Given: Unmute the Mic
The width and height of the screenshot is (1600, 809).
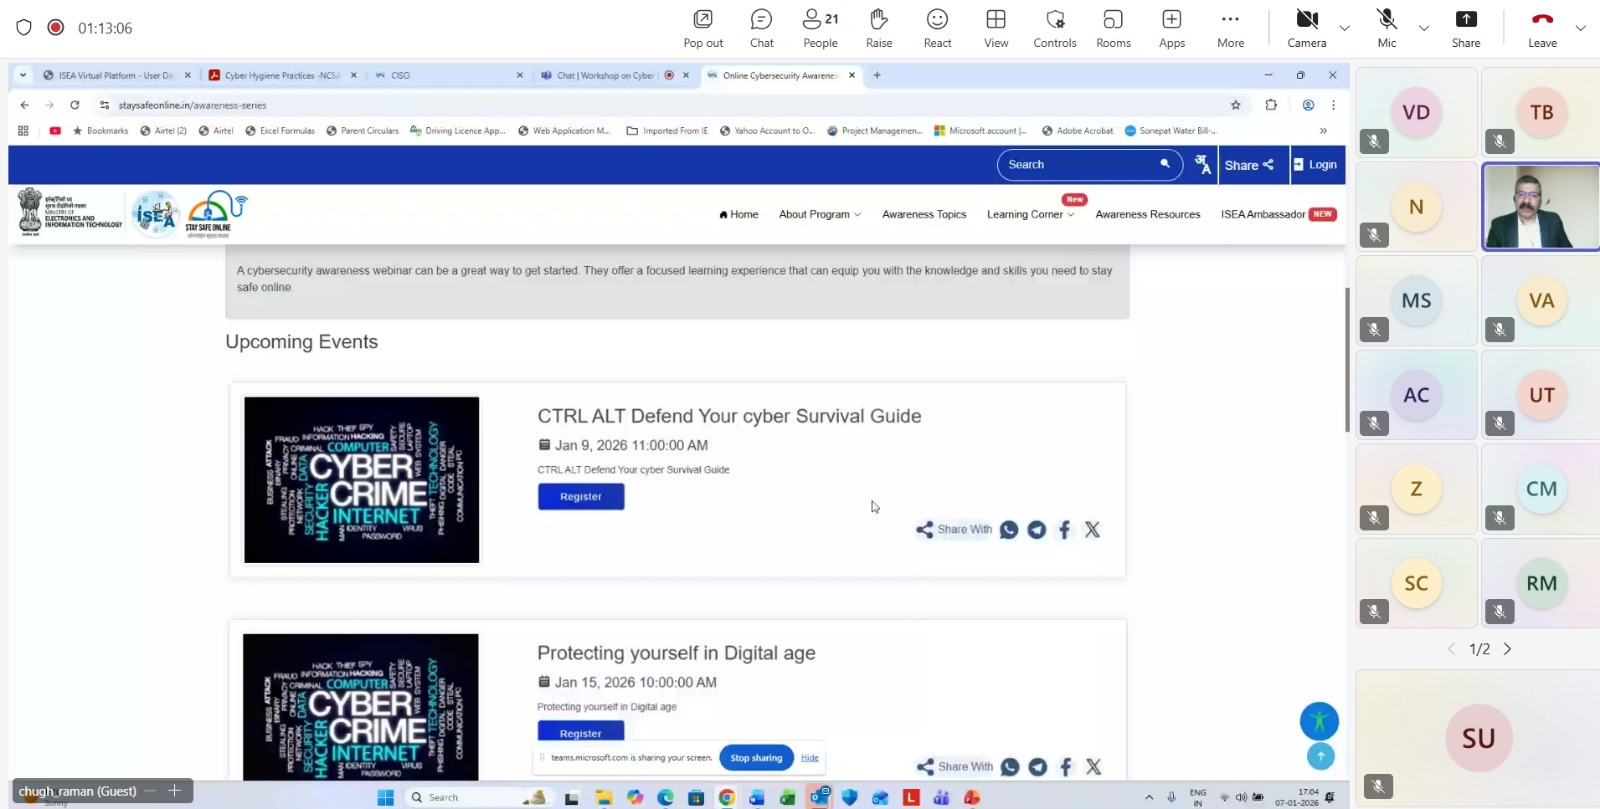Looking at the screenshot, I should (x=1386, y=27).
